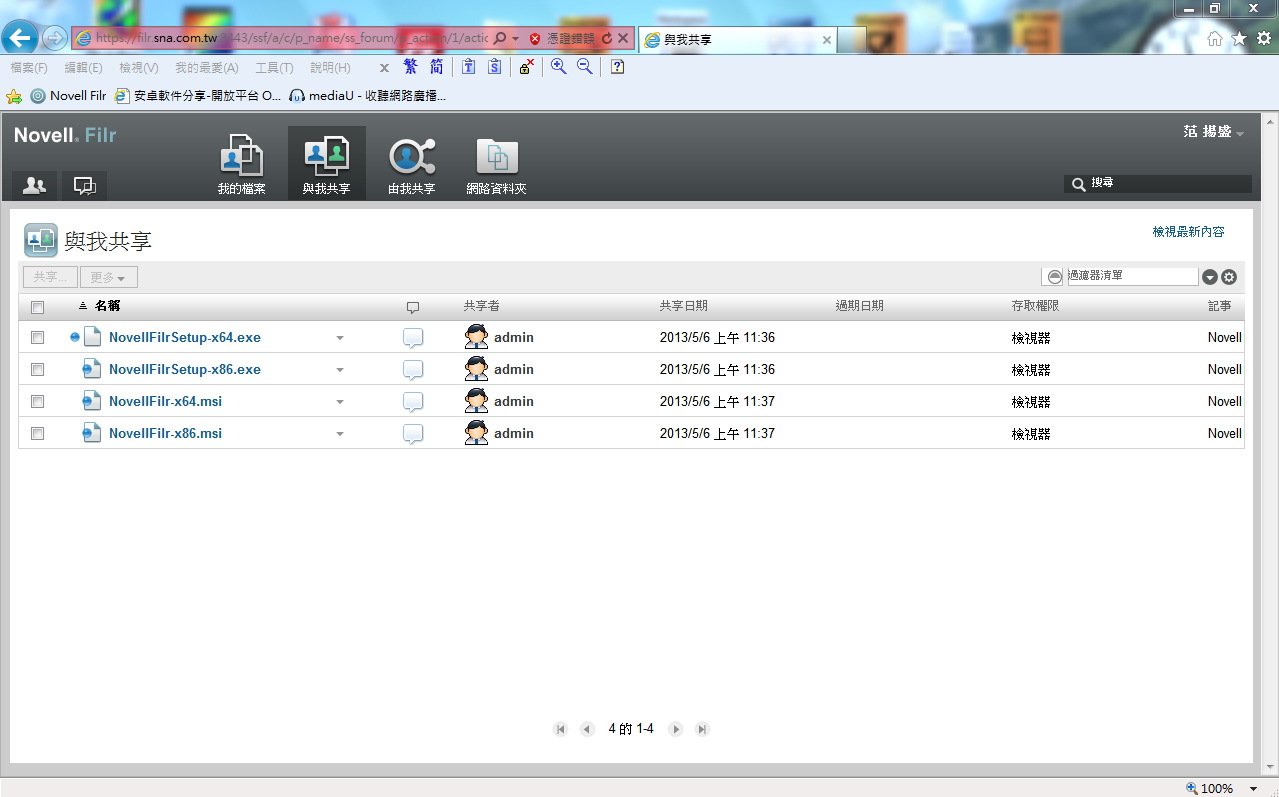
Task: Open address bar search dropdown arrow
Action: tap(516, 38)
